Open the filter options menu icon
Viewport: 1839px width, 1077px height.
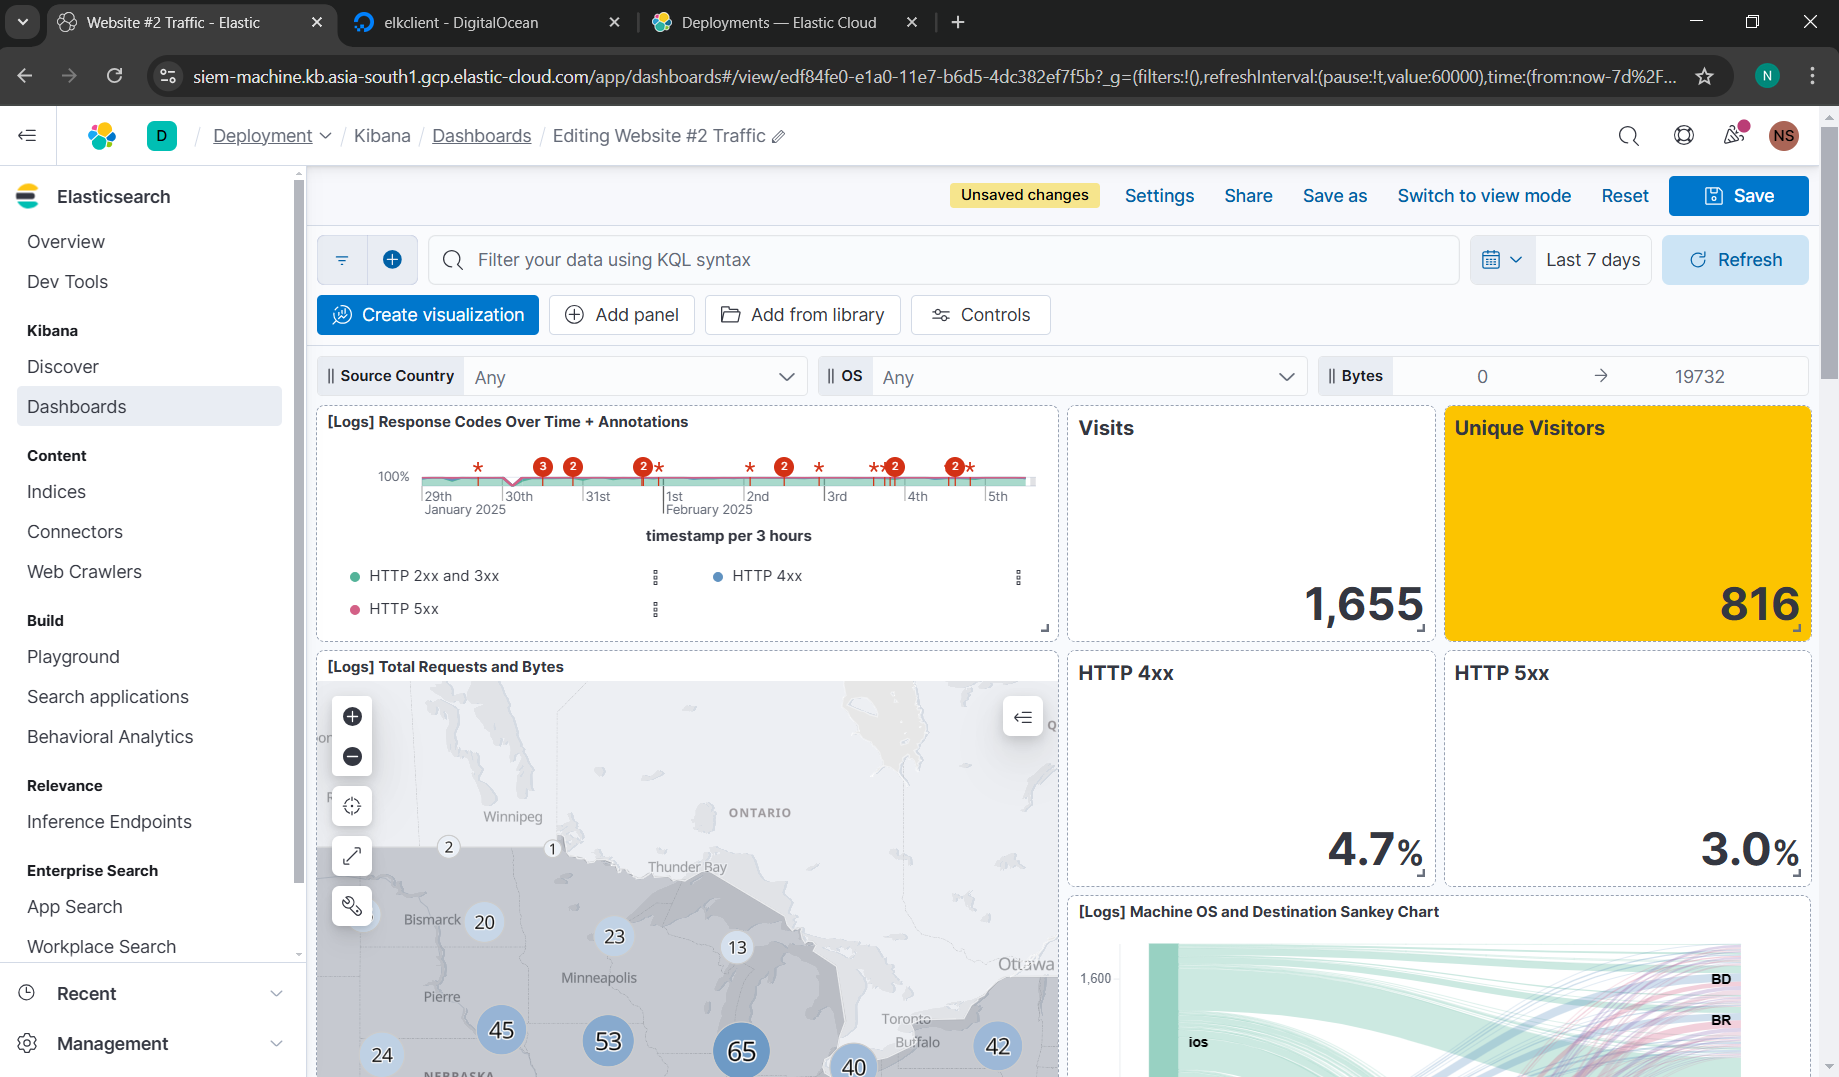[x=342, y=260]
